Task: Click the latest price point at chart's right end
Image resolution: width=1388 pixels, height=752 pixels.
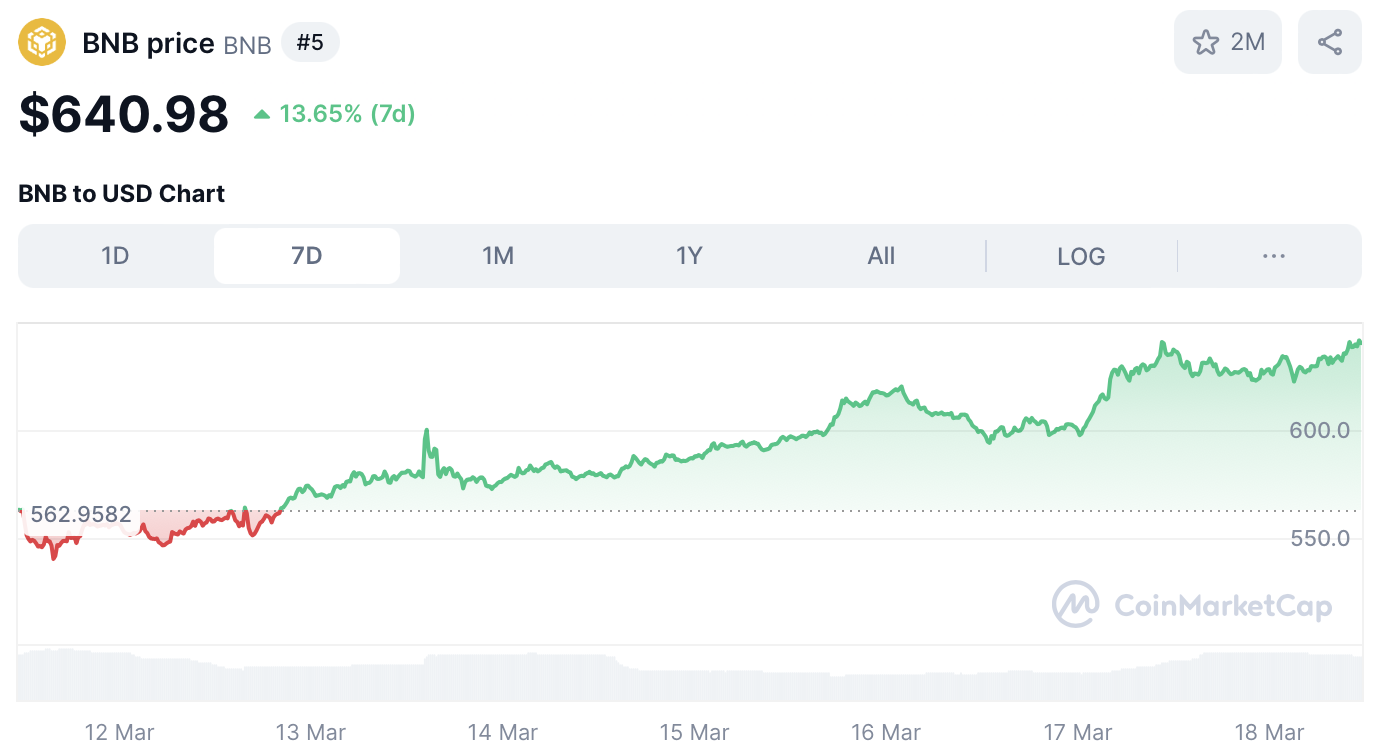Action: click(1360, 343)
